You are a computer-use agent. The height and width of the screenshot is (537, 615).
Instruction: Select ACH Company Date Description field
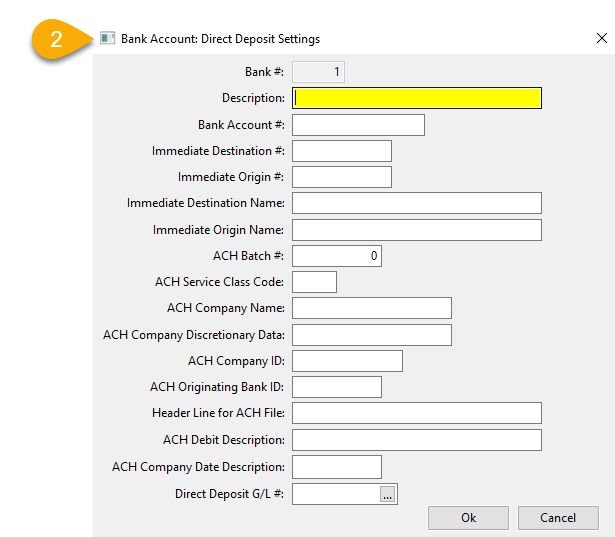[337, 467]
